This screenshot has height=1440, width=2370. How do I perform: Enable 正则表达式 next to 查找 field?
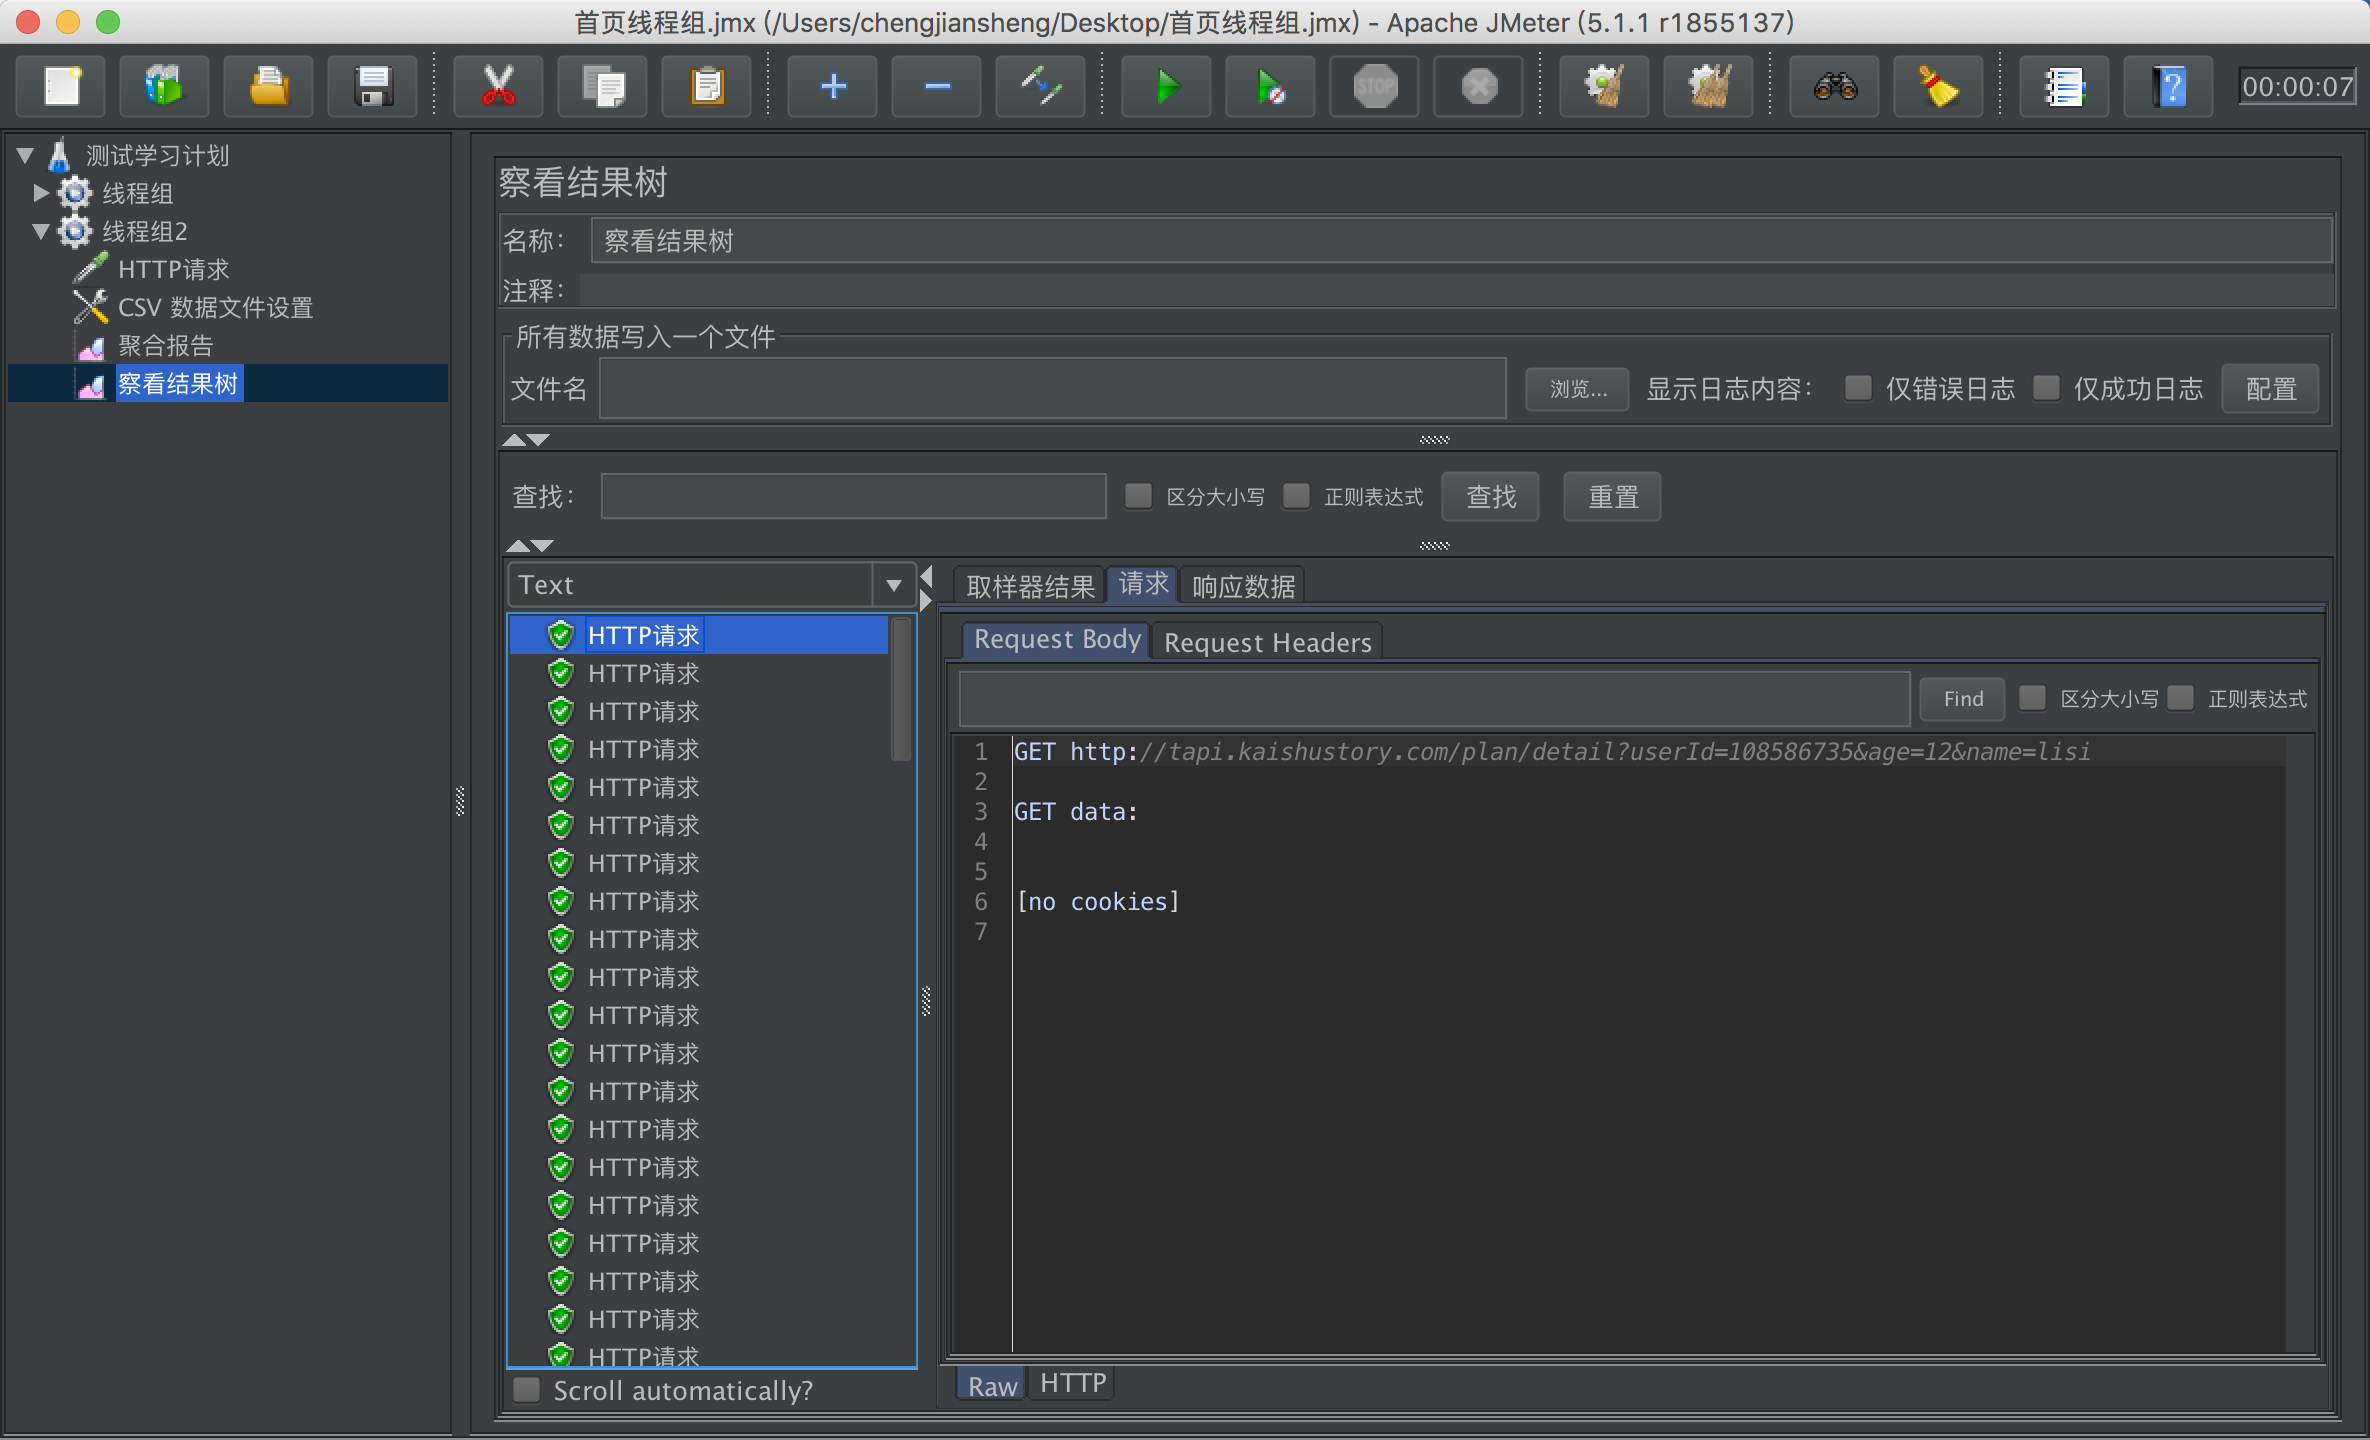(1296, 496)
